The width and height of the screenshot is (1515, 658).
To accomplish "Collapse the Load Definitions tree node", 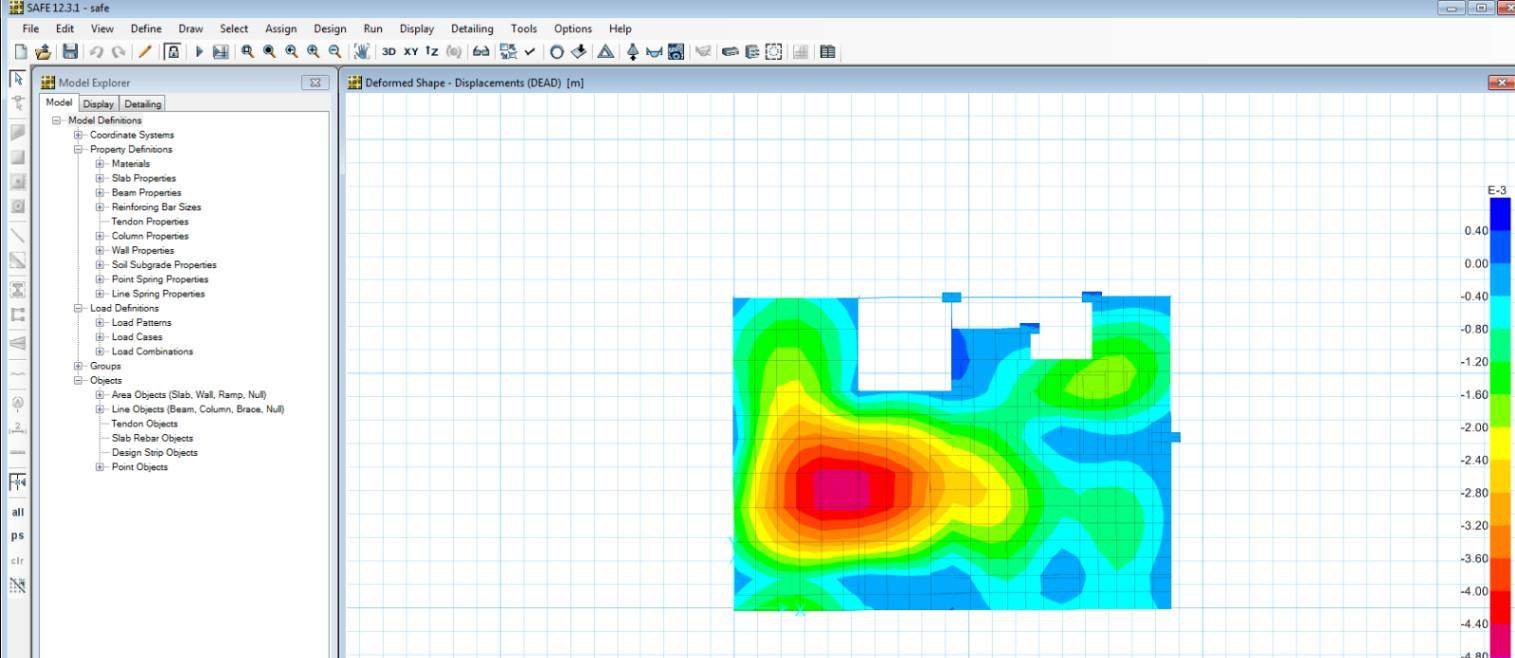I will click(78, 308).
